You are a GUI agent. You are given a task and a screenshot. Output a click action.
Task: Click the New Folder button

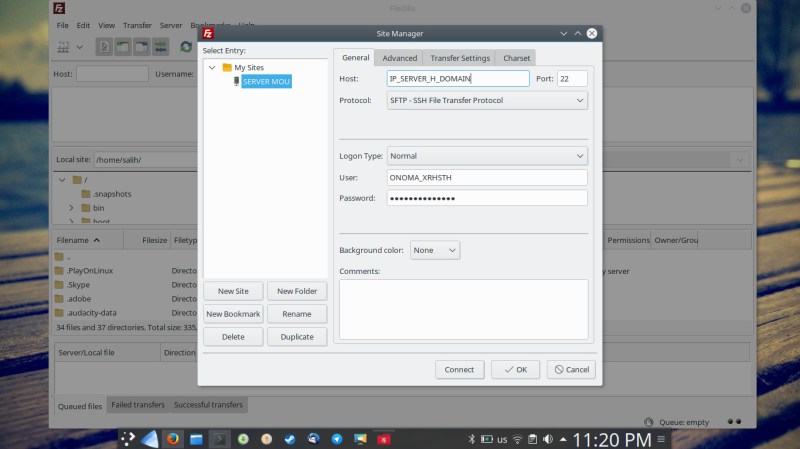(x=297, y=291)
